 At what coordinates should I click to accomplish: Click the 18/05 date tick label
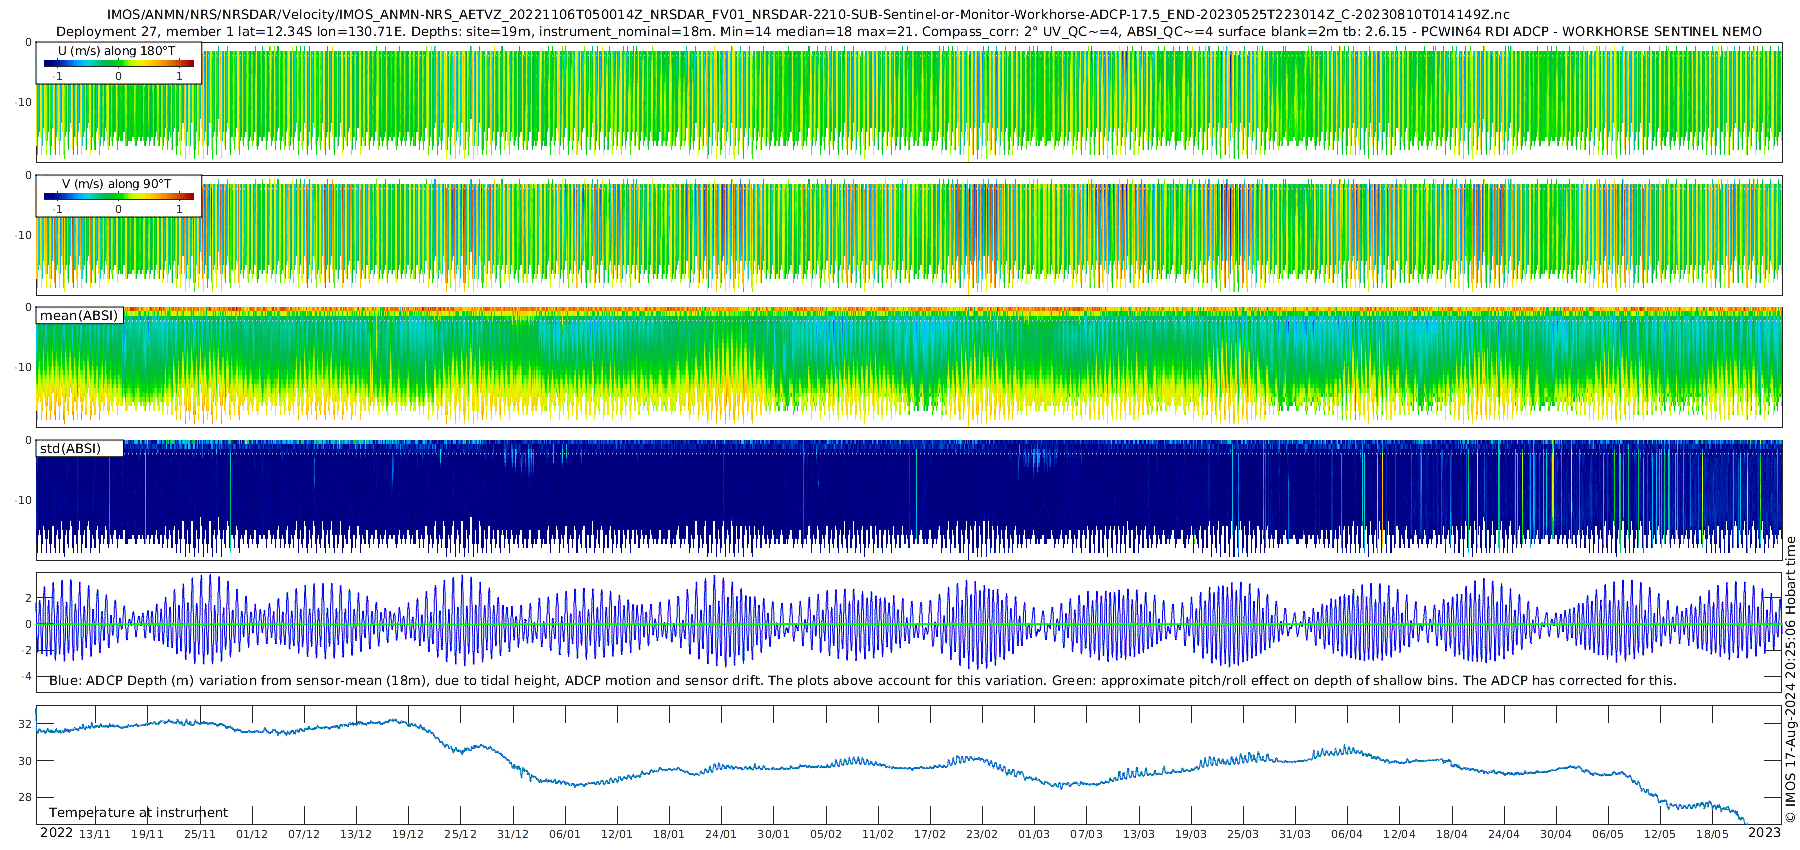point(1712,834)
